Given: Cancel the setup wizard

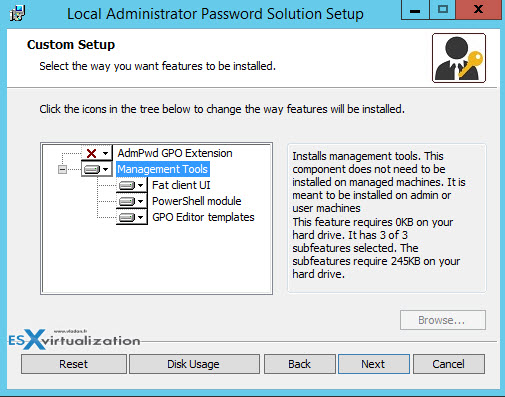Looking at the screenshot, I should tap(449, 364).
